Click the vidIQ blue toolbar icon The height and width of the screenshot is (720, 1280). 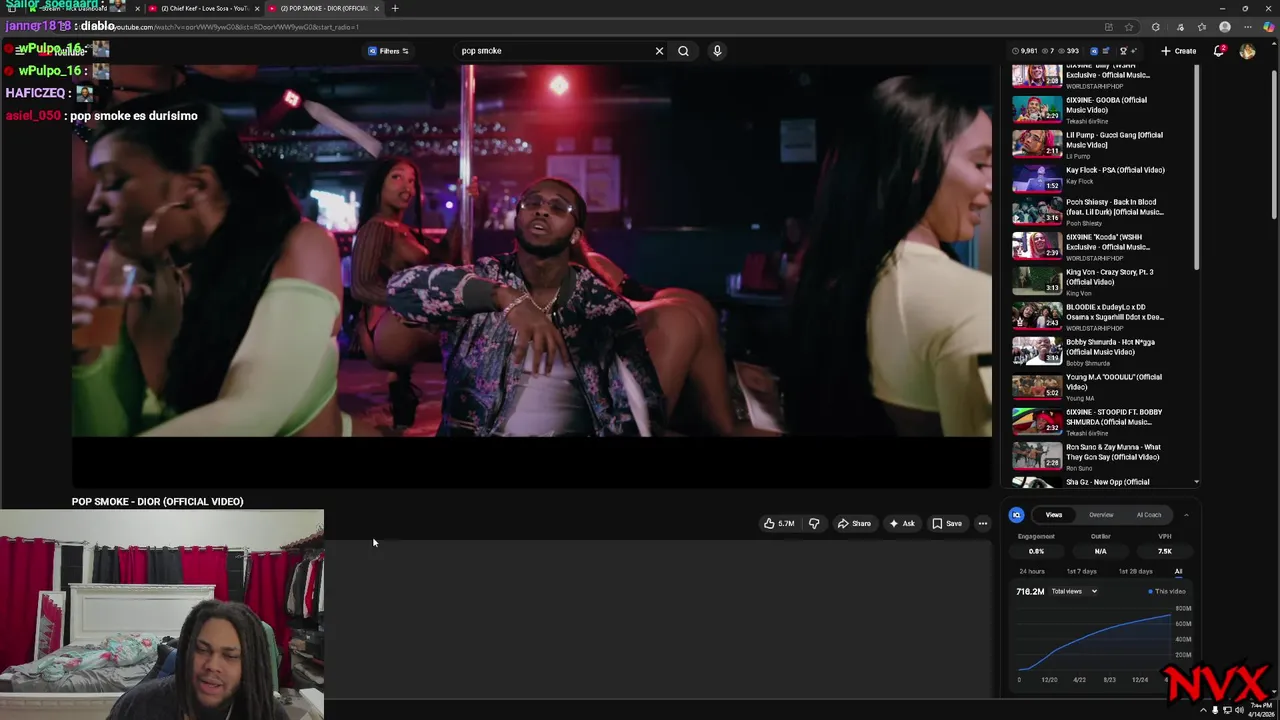(1094, 51)
